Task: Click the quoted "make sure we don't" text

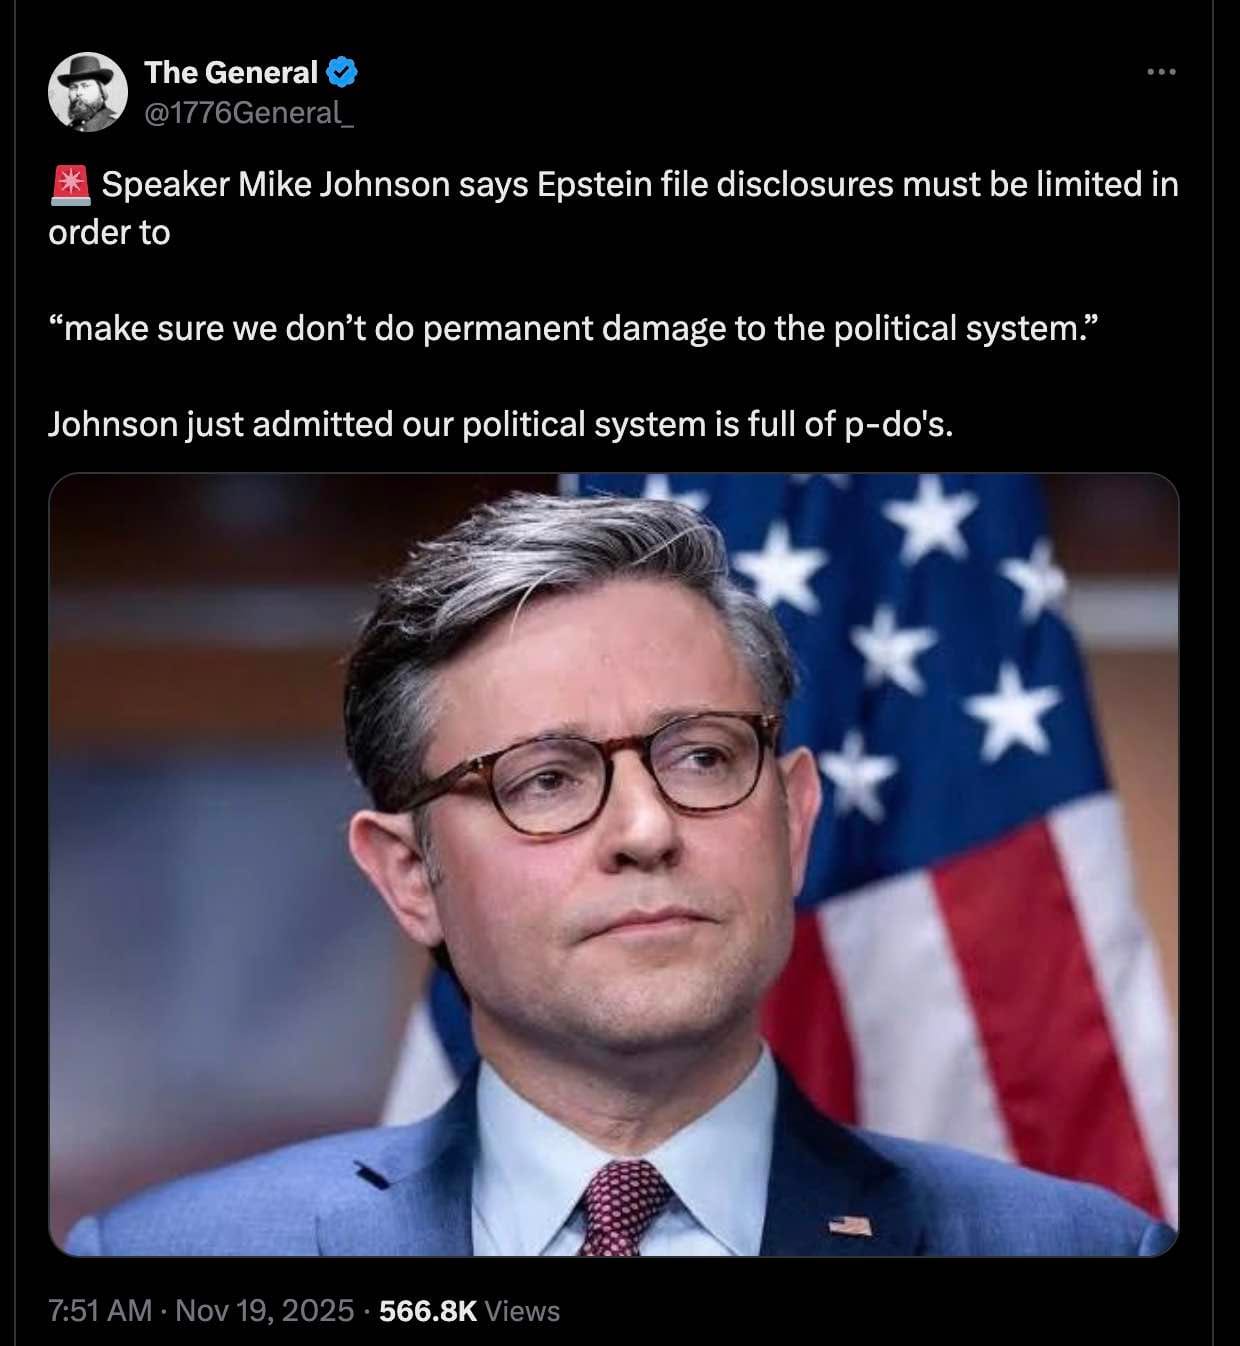Action: (231, 329)
